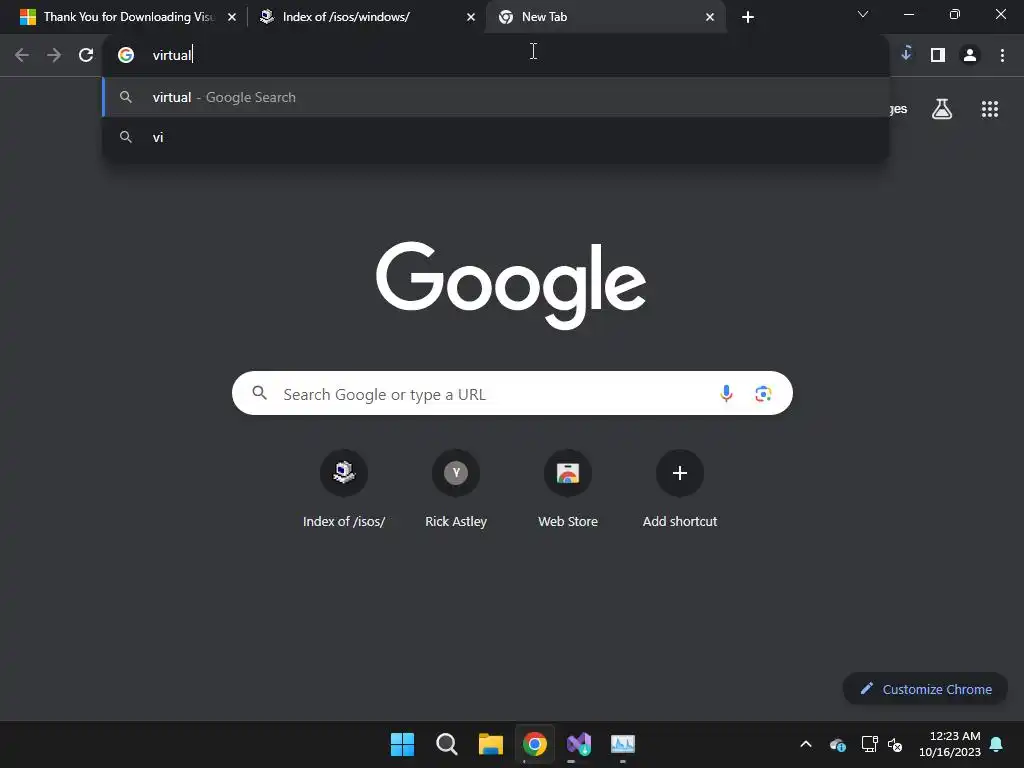Reload the current page
1024x768 pixels.
coord(86,55)
